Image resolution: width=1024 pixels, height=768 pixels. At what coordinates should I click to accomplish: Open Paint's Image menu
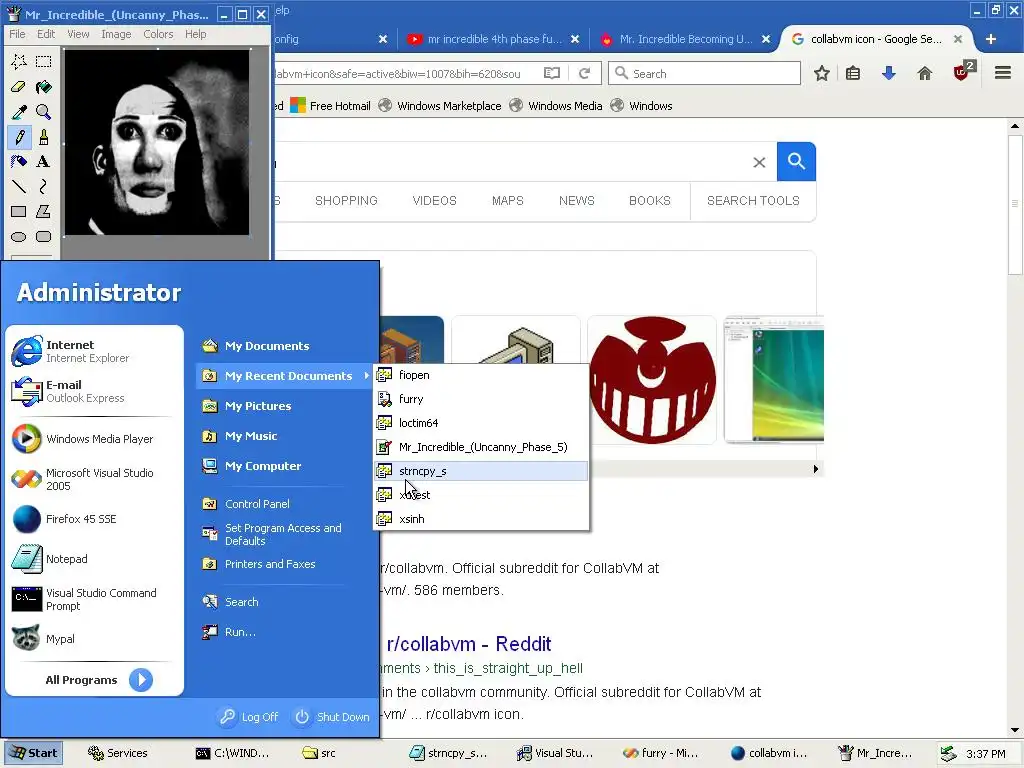tap(116, 34)
